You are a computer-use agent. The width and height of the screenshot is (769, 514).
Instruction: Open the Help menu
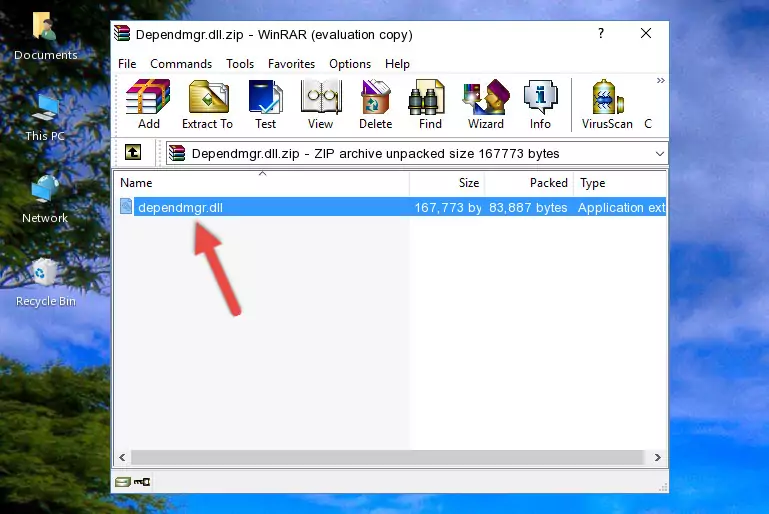coord(397,64)
